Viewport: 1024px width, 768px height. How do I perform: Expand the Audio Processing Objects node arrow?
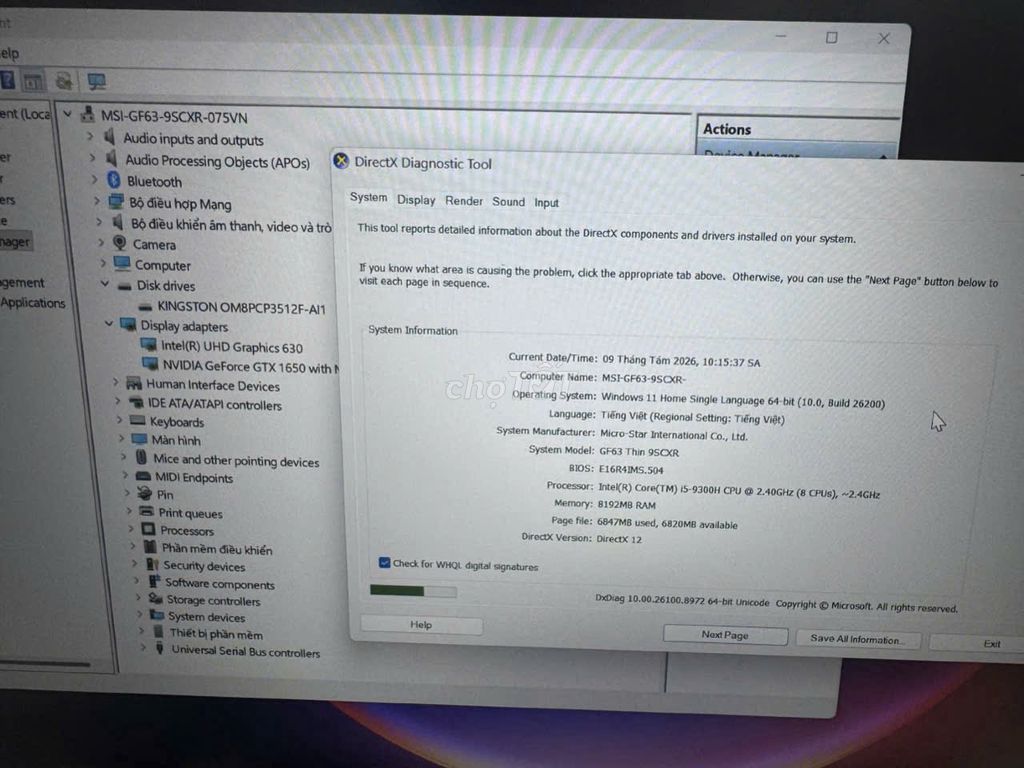(x=92, y=158)
